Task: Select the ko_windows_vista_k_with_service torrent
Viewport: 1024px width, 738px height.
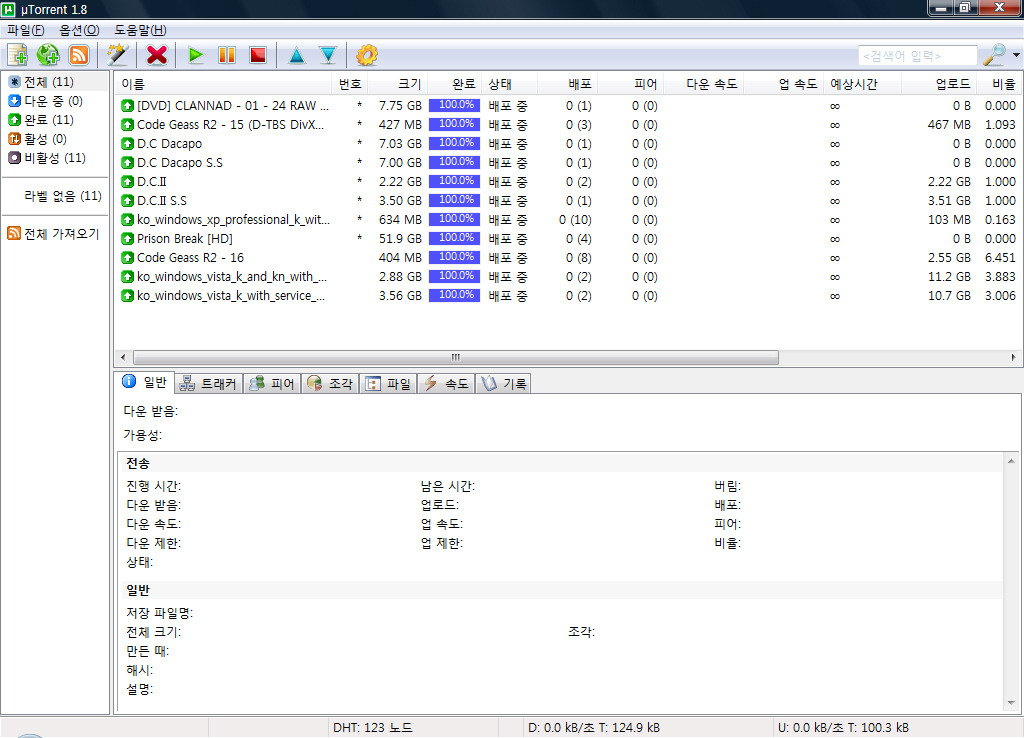Action: 568,295
